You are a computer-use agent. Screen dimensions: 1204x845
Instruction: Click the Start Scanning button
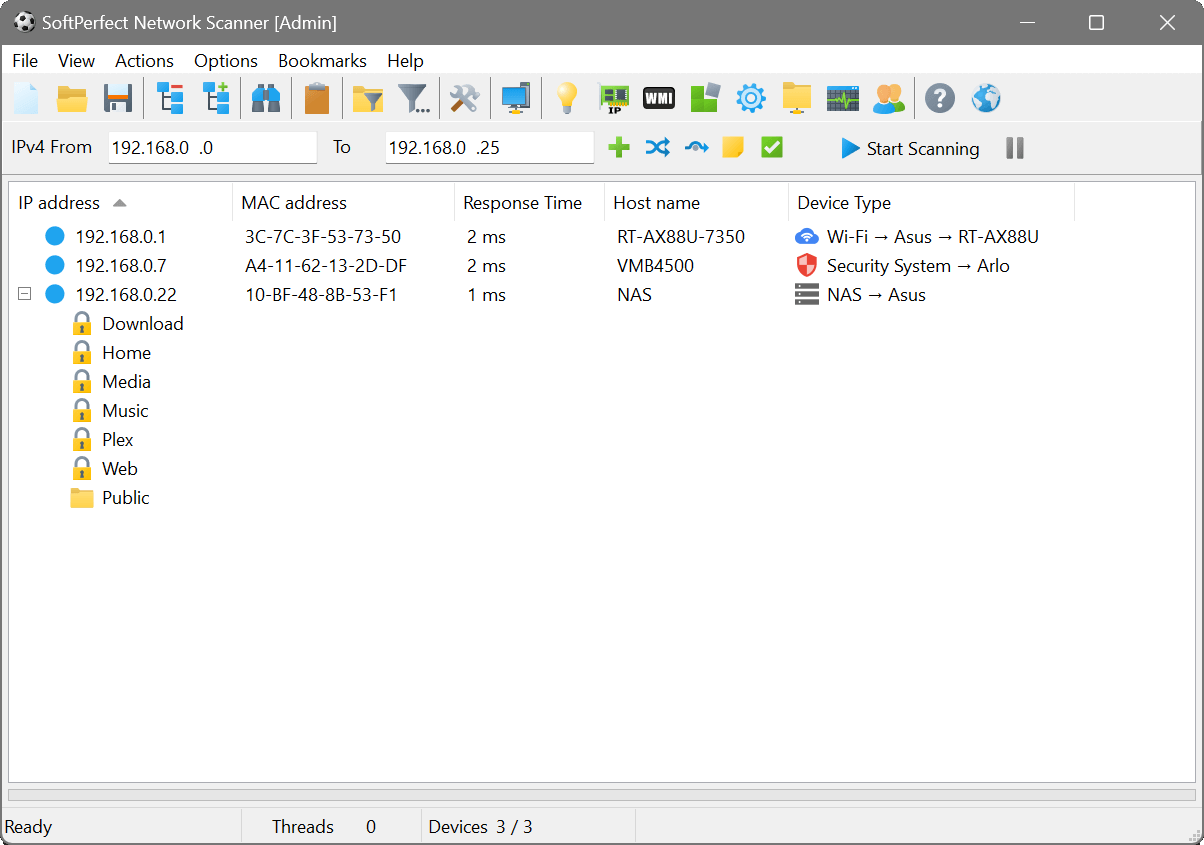pyautogui.click(x=910, y=148)
